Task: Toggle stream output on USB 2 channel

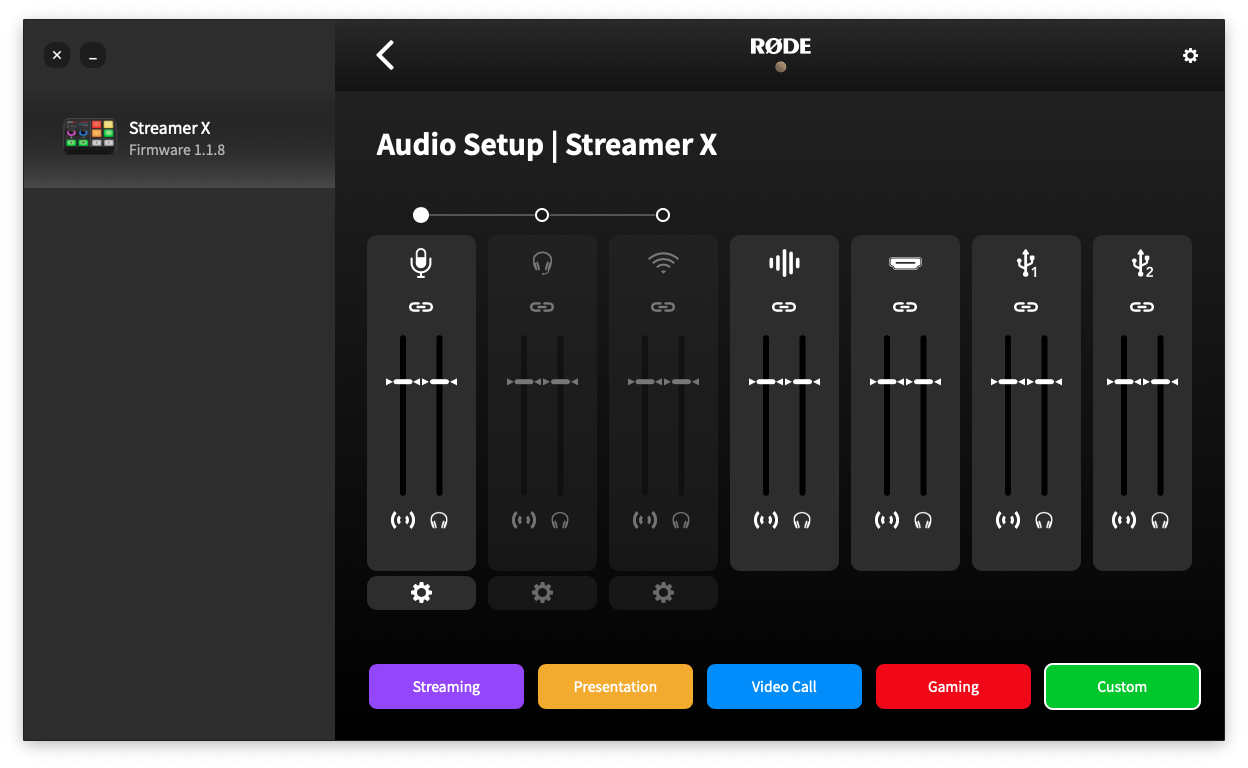Action: pyautogui.click(x=1124, y=520)
